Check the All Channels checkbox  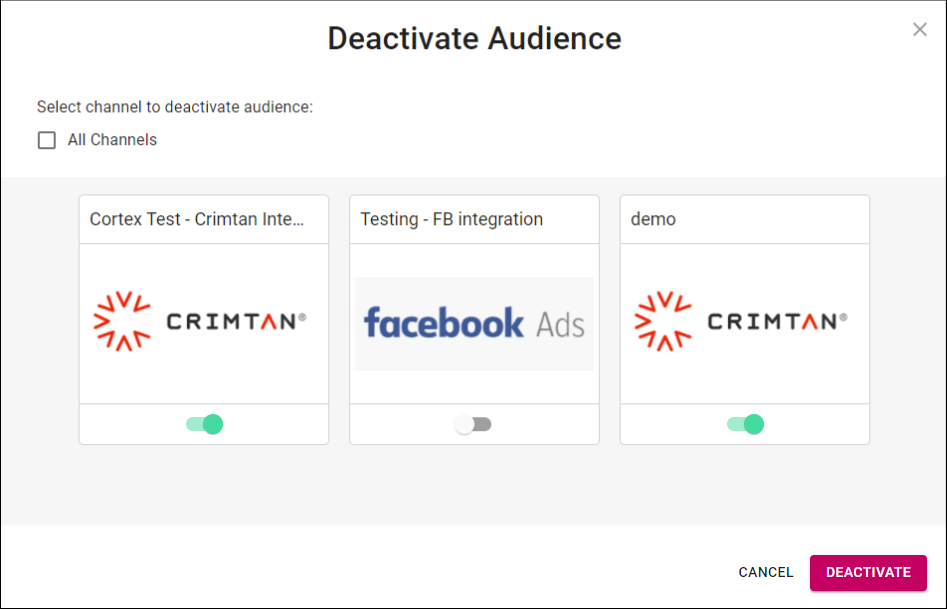(47, 140)
